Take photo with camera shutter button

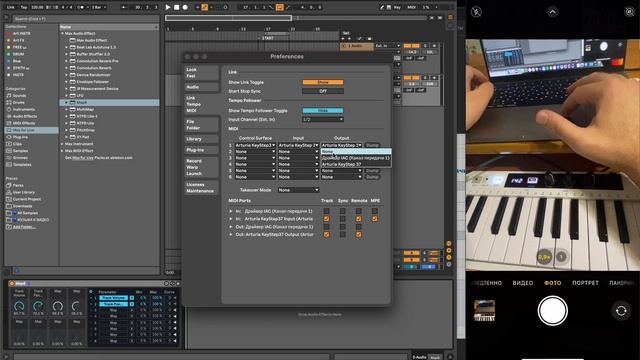click(x=552, y=311)
